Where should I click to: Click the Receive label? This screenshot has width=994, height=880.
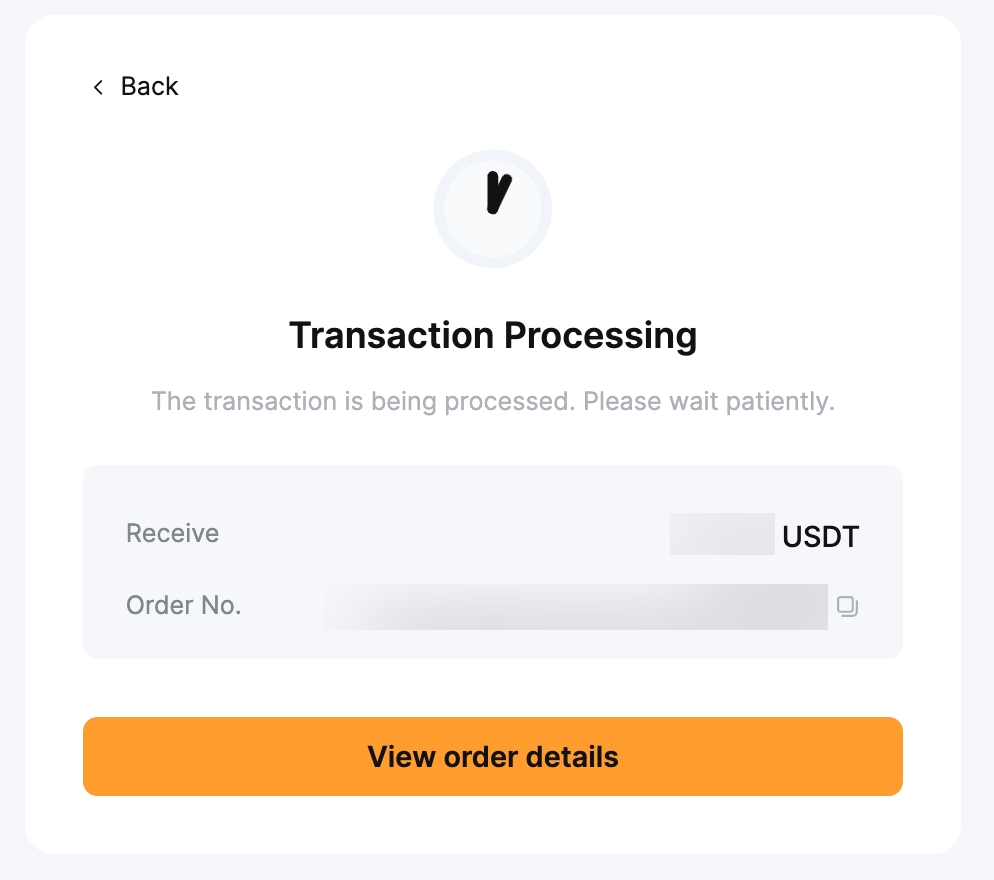172,534
